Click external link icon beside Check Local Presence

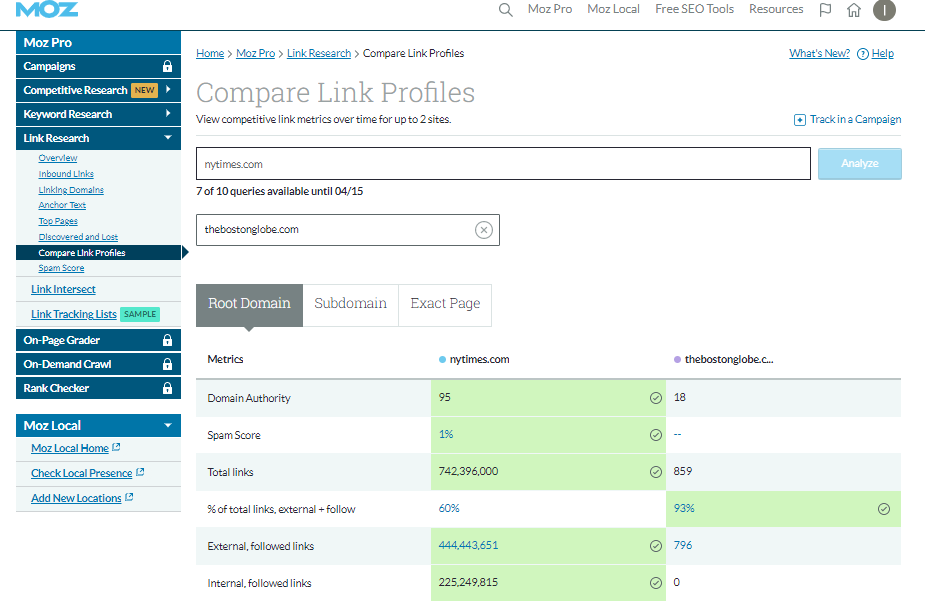point(140,472)
